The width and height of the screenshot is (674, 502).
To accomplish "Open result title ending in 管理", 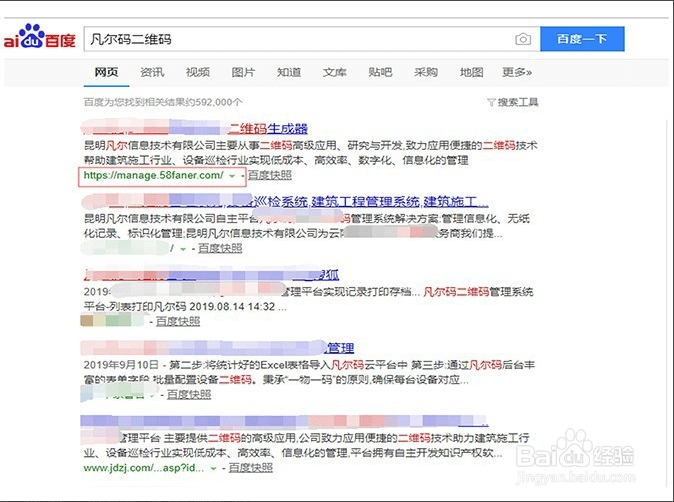I will [x=341, y=348].
